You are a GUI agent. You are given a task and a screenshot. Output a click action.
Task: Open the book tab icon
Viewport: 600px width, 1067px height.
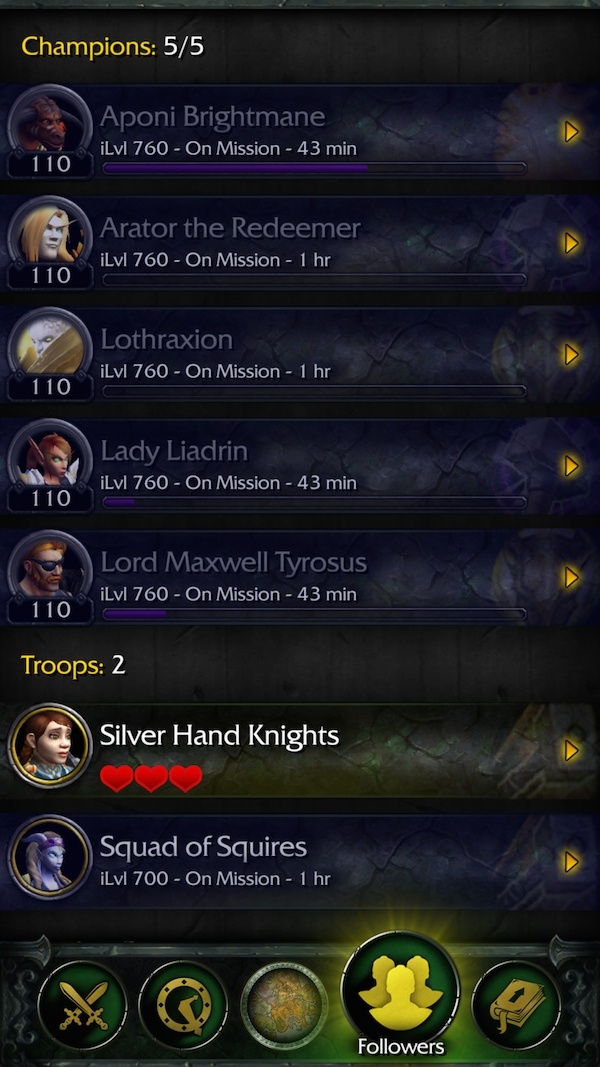(x=516, y=1004)
